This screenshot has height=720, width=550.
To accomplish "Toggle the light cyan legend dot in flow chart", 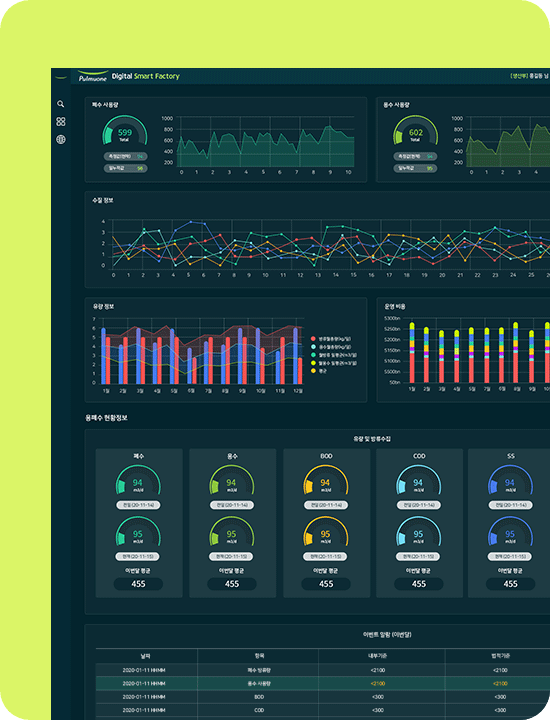I will pos(314,347).
